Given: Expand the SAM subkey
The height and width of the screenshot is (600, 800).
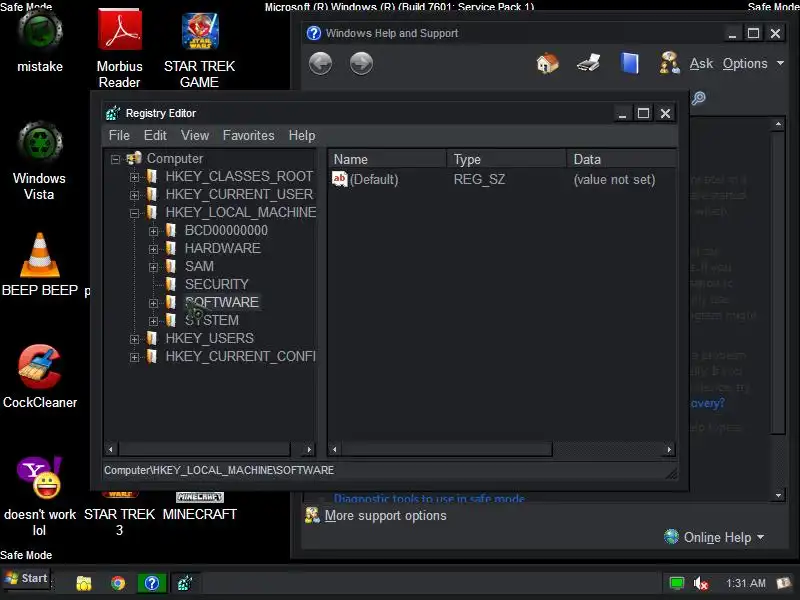Looking at the screenshot, I should (153, 267).
